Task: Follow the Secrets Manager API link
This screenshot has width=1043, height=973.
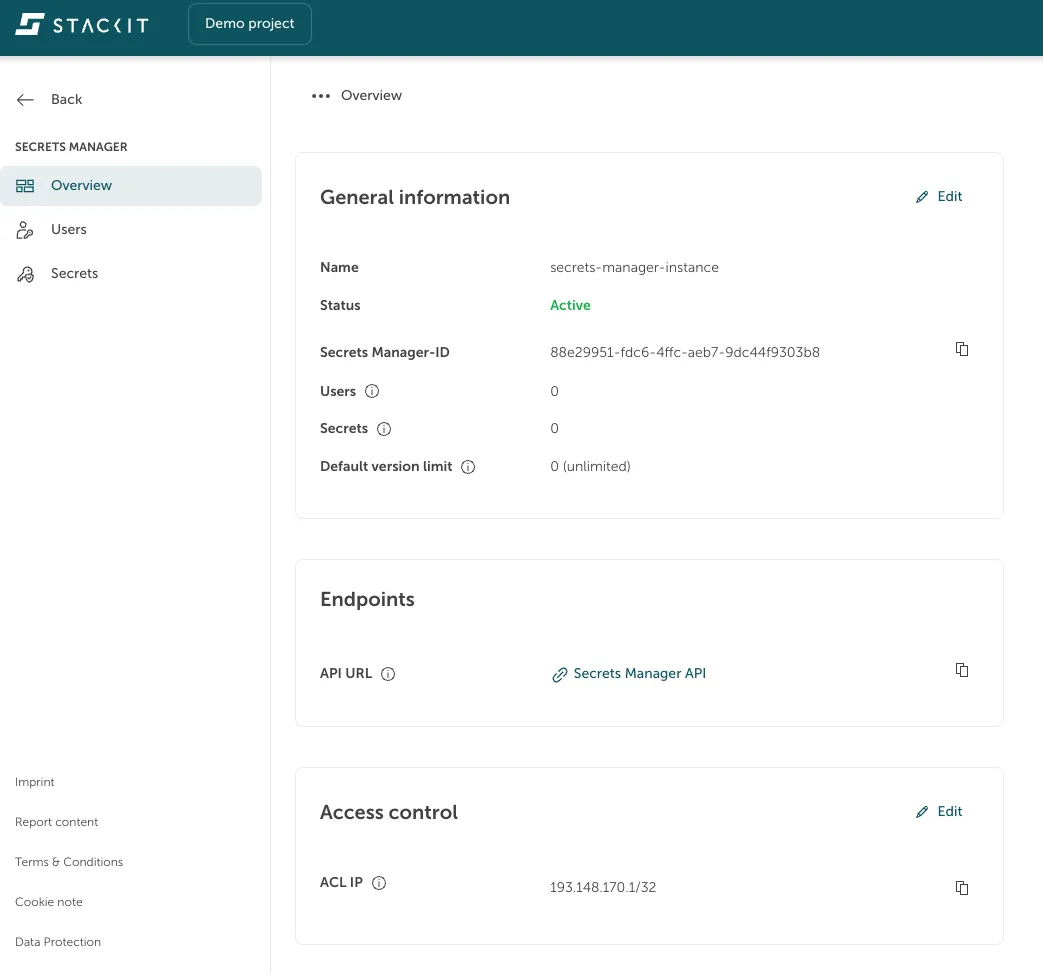Action: pos(639,673)
